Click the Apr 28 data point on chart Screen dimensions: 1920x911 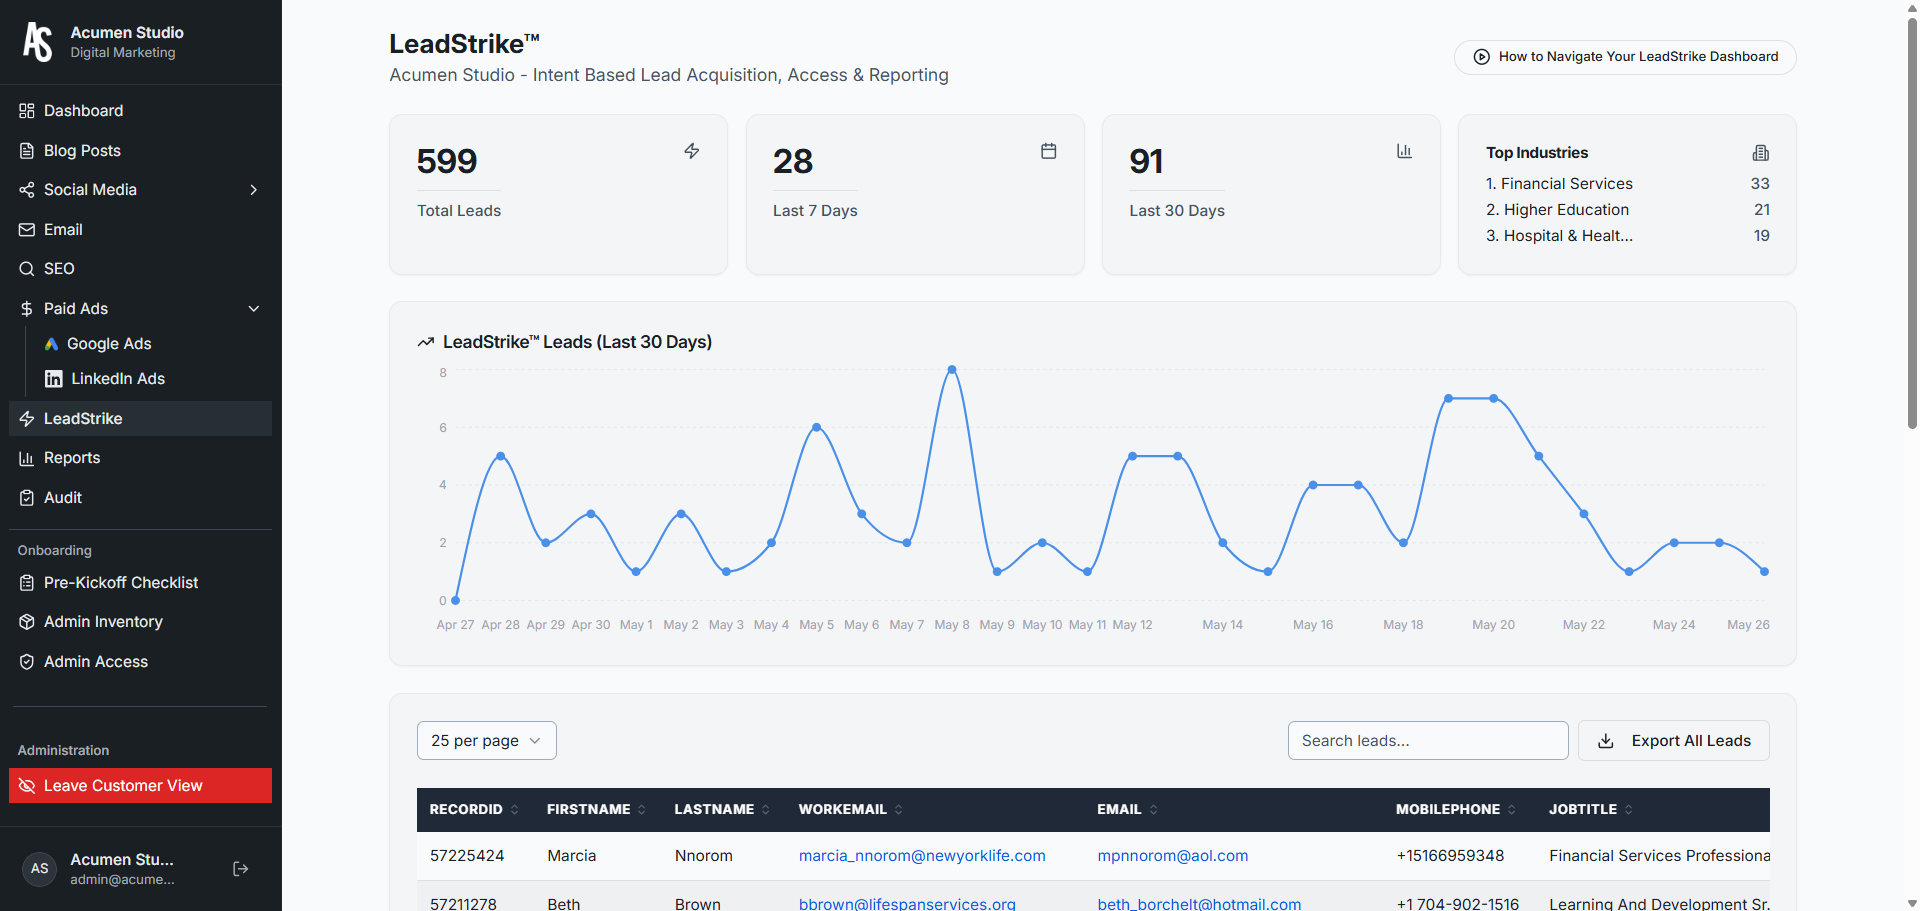(501, 456)
